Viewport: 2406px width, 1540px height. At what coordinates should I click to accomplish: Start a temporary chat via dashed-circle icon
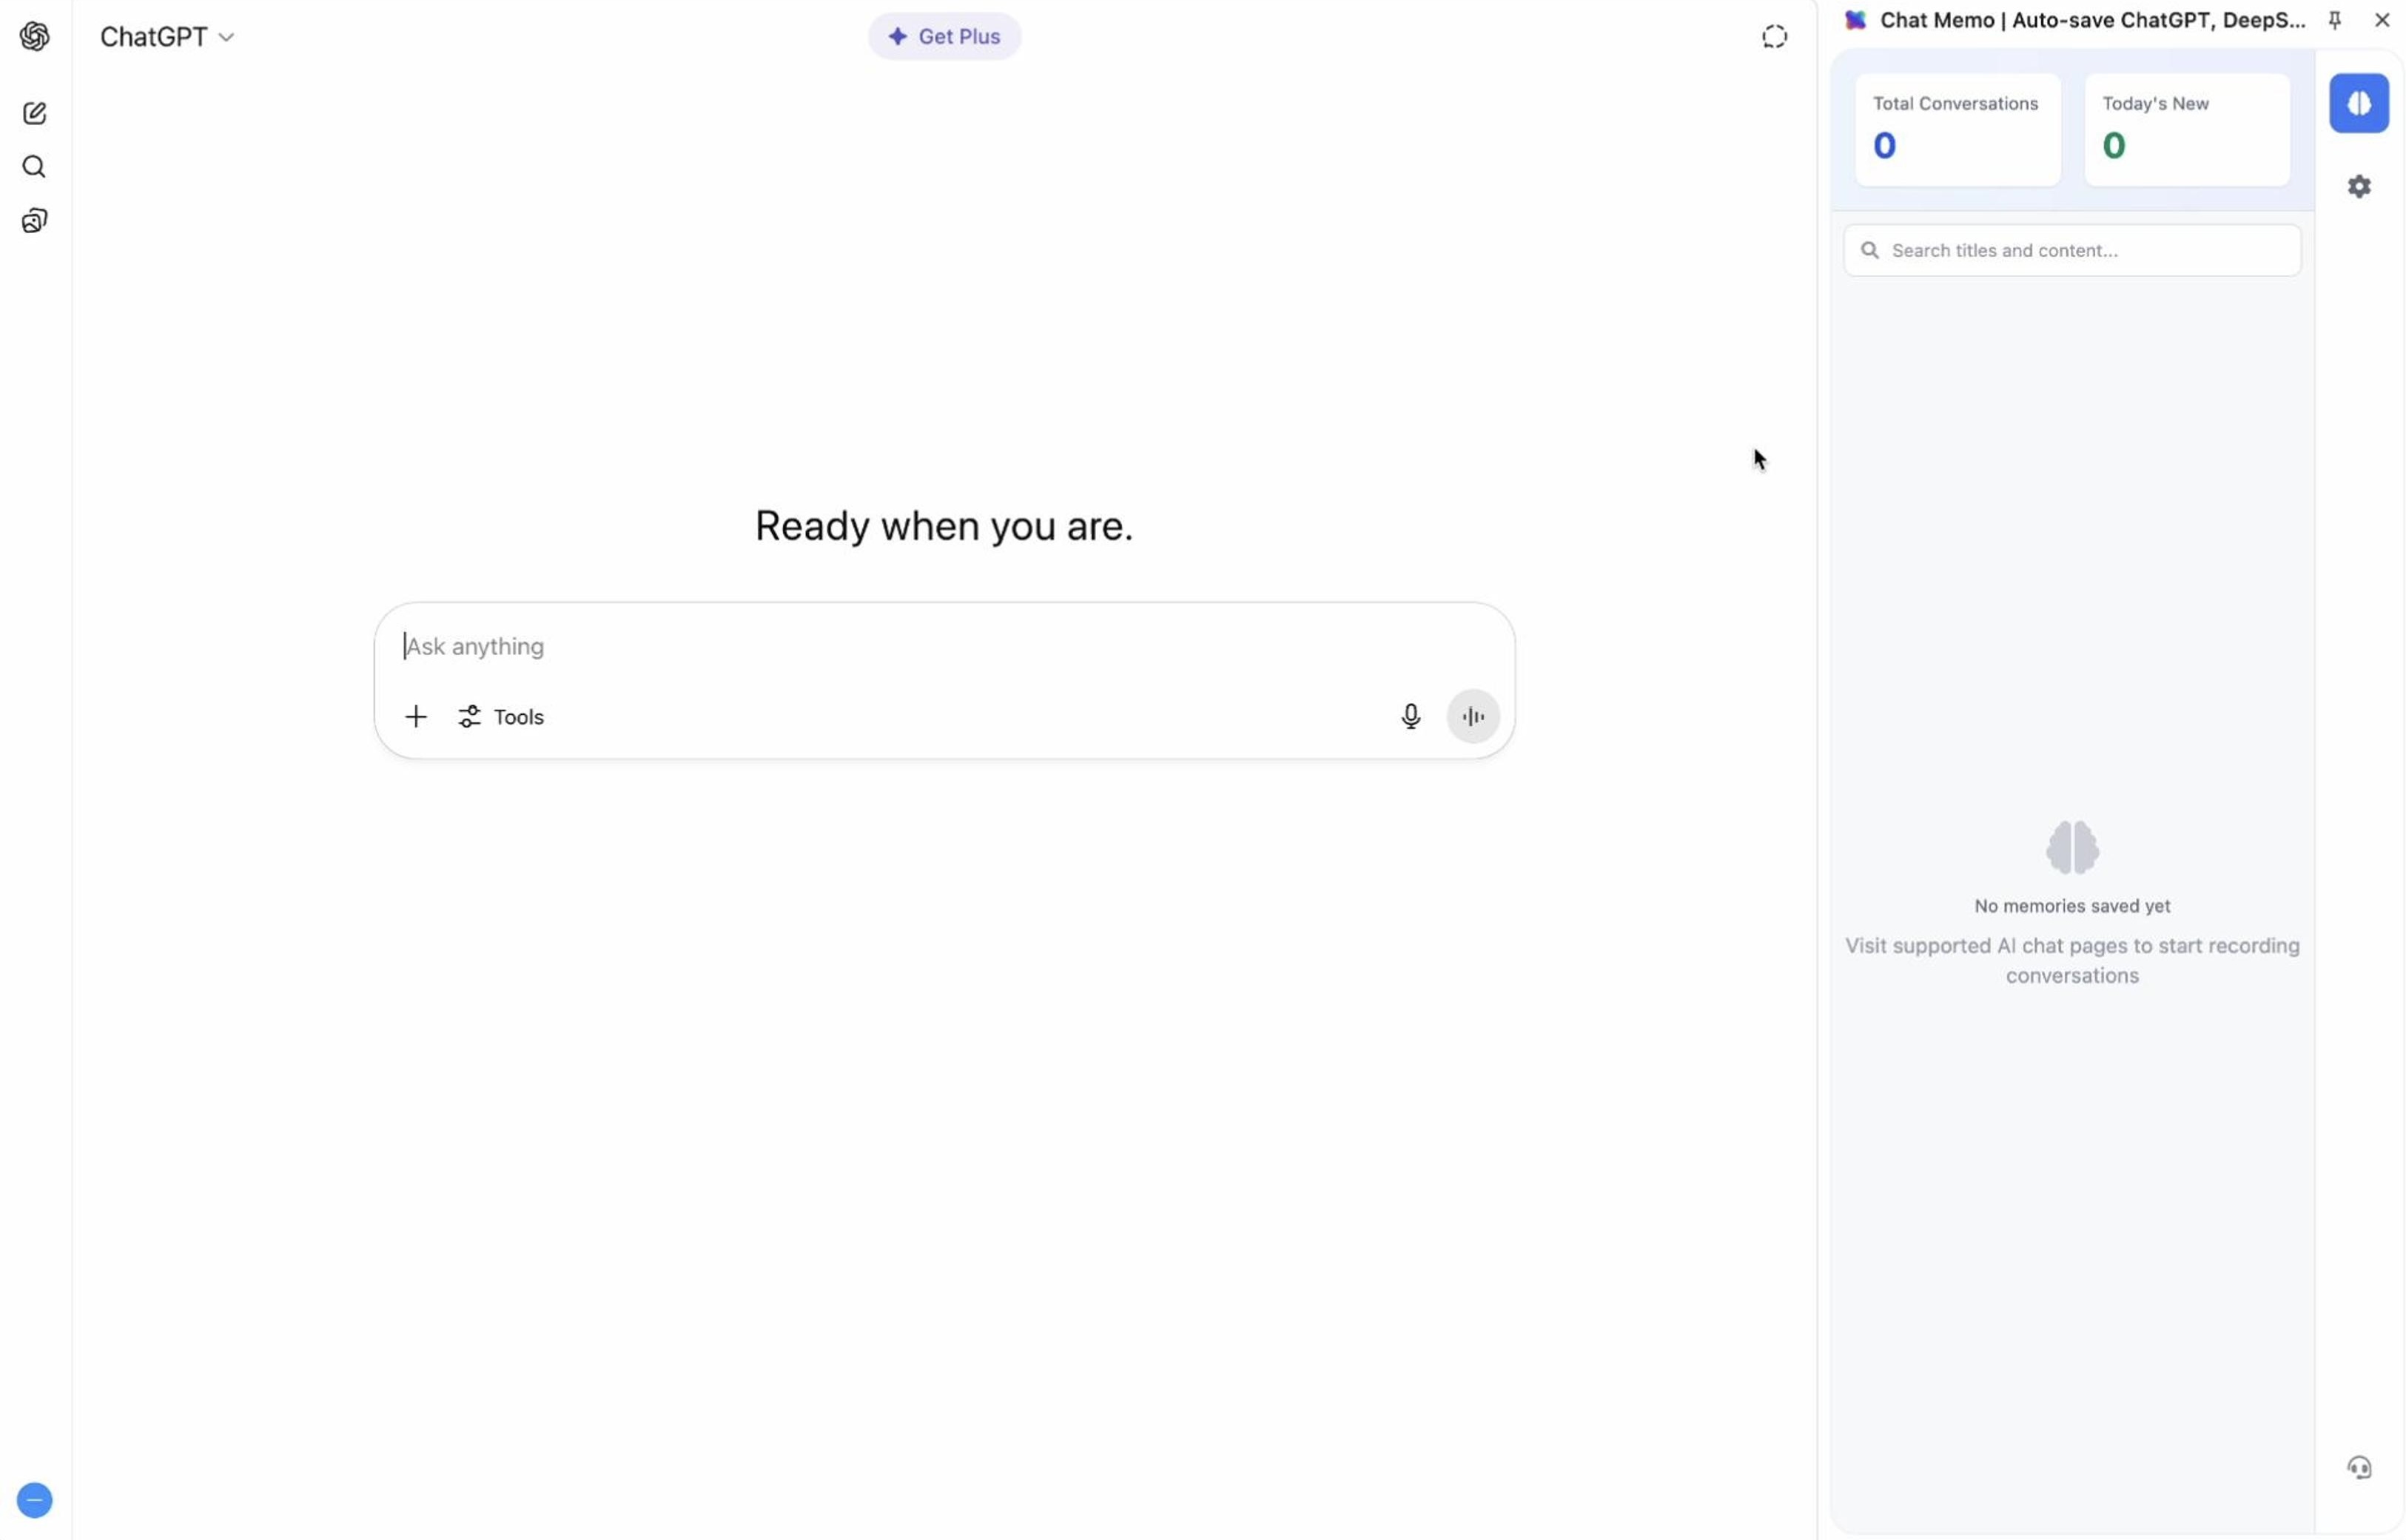(x=1773, y=36)
